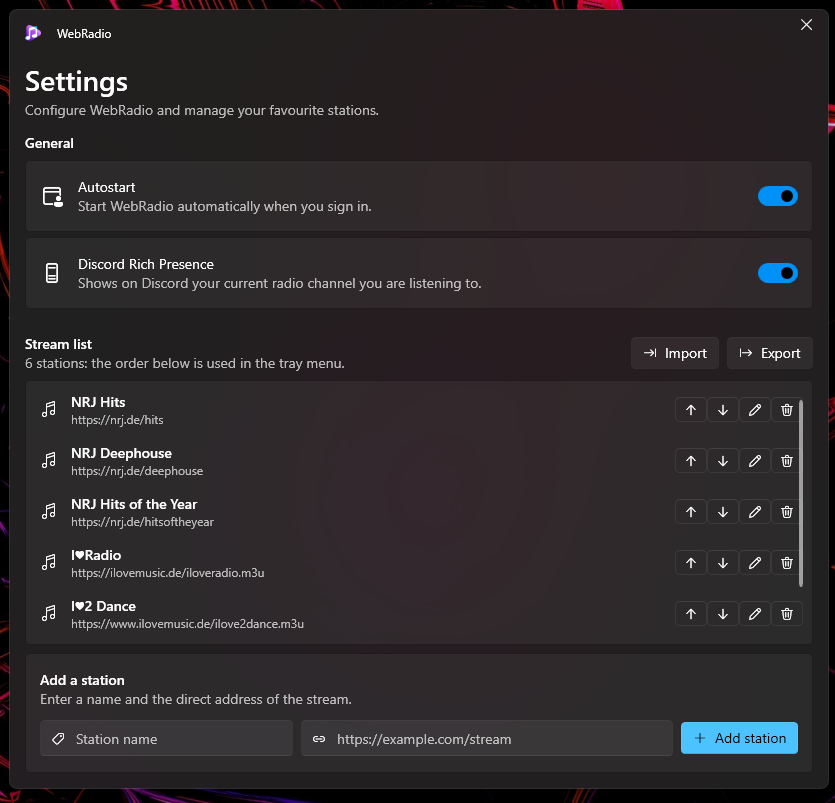
Task: Select the NRJ Deephouse station name
Action: [121, 453]
